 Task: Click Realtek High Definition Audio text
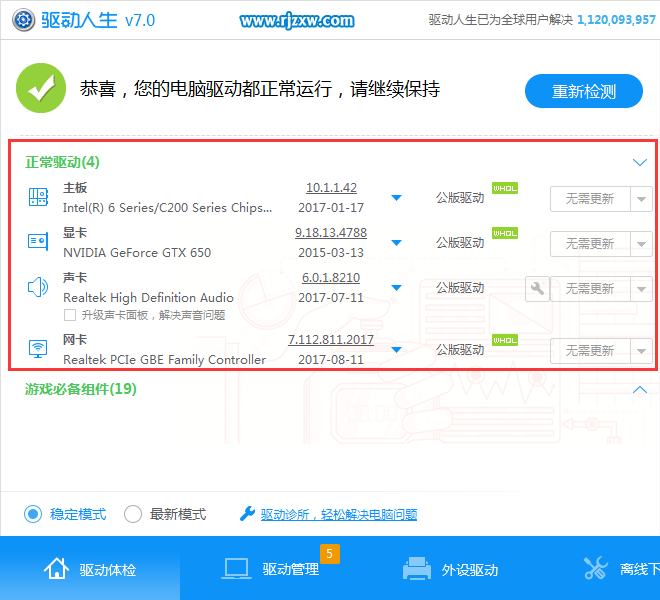point(148,298)
